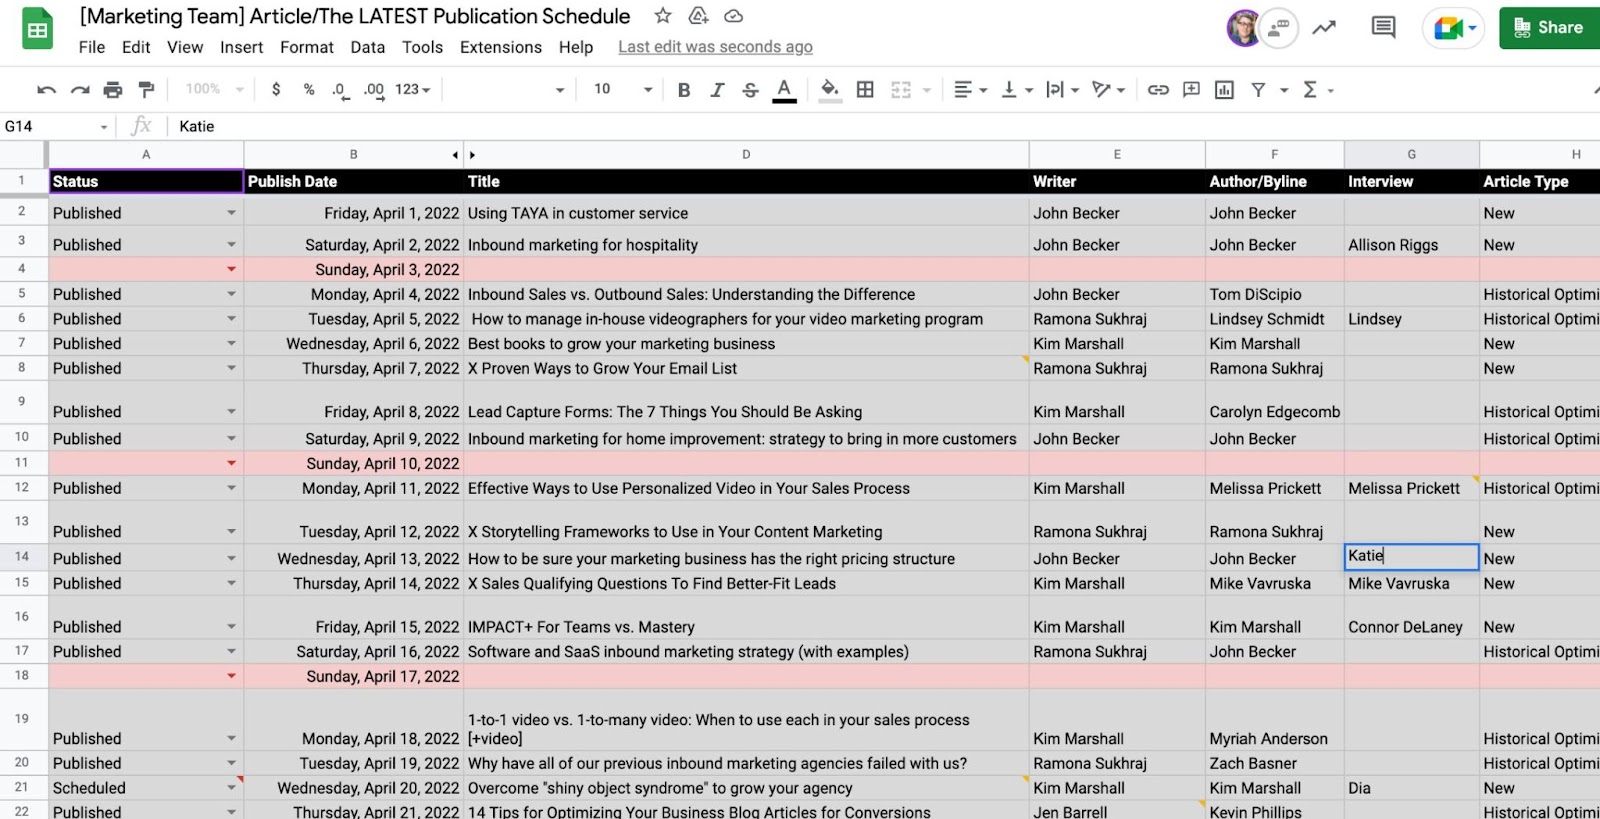This screenshot has height=819, width=1600.
Task: Open Status dropdown in row 21 Scheduled
Action: pyautogui.click(x=231, y=788)
